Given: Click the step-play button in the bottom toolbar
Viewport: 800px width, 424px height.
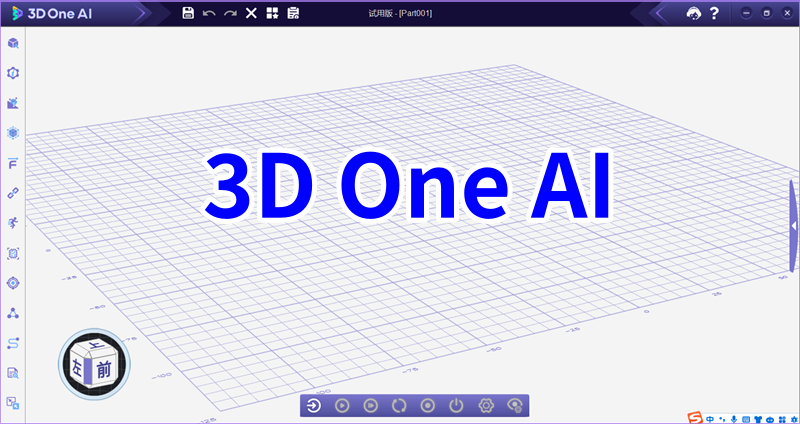Looking at the screenshot, I should [370, 406].
